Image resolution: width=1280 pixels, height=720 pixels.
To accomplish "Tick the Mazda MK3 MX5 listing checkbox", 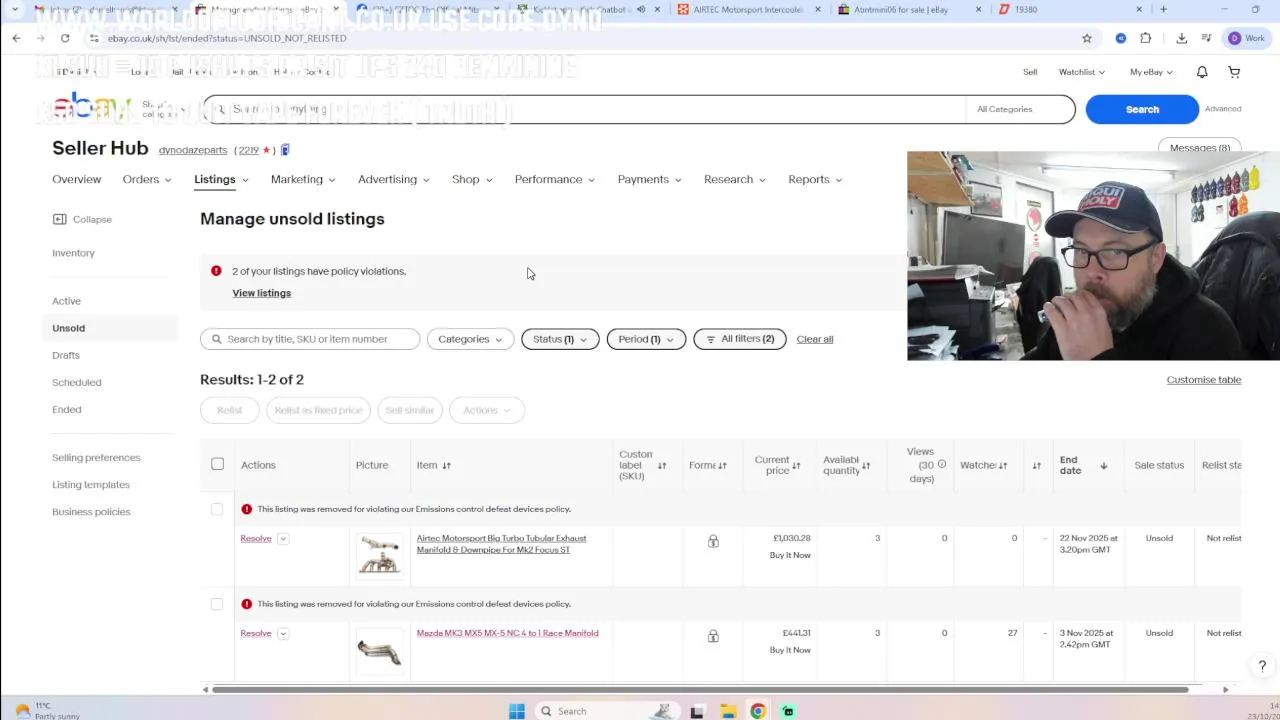I will 217,604.
